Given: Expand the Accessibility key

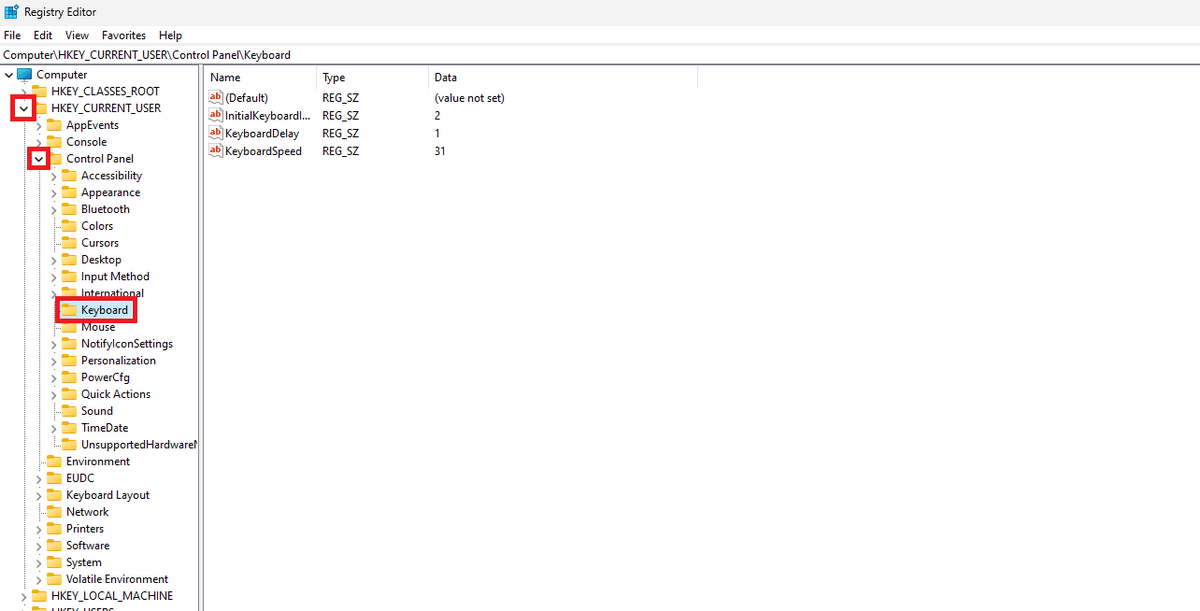Looking at the screenshot, I should pos(54,176).
